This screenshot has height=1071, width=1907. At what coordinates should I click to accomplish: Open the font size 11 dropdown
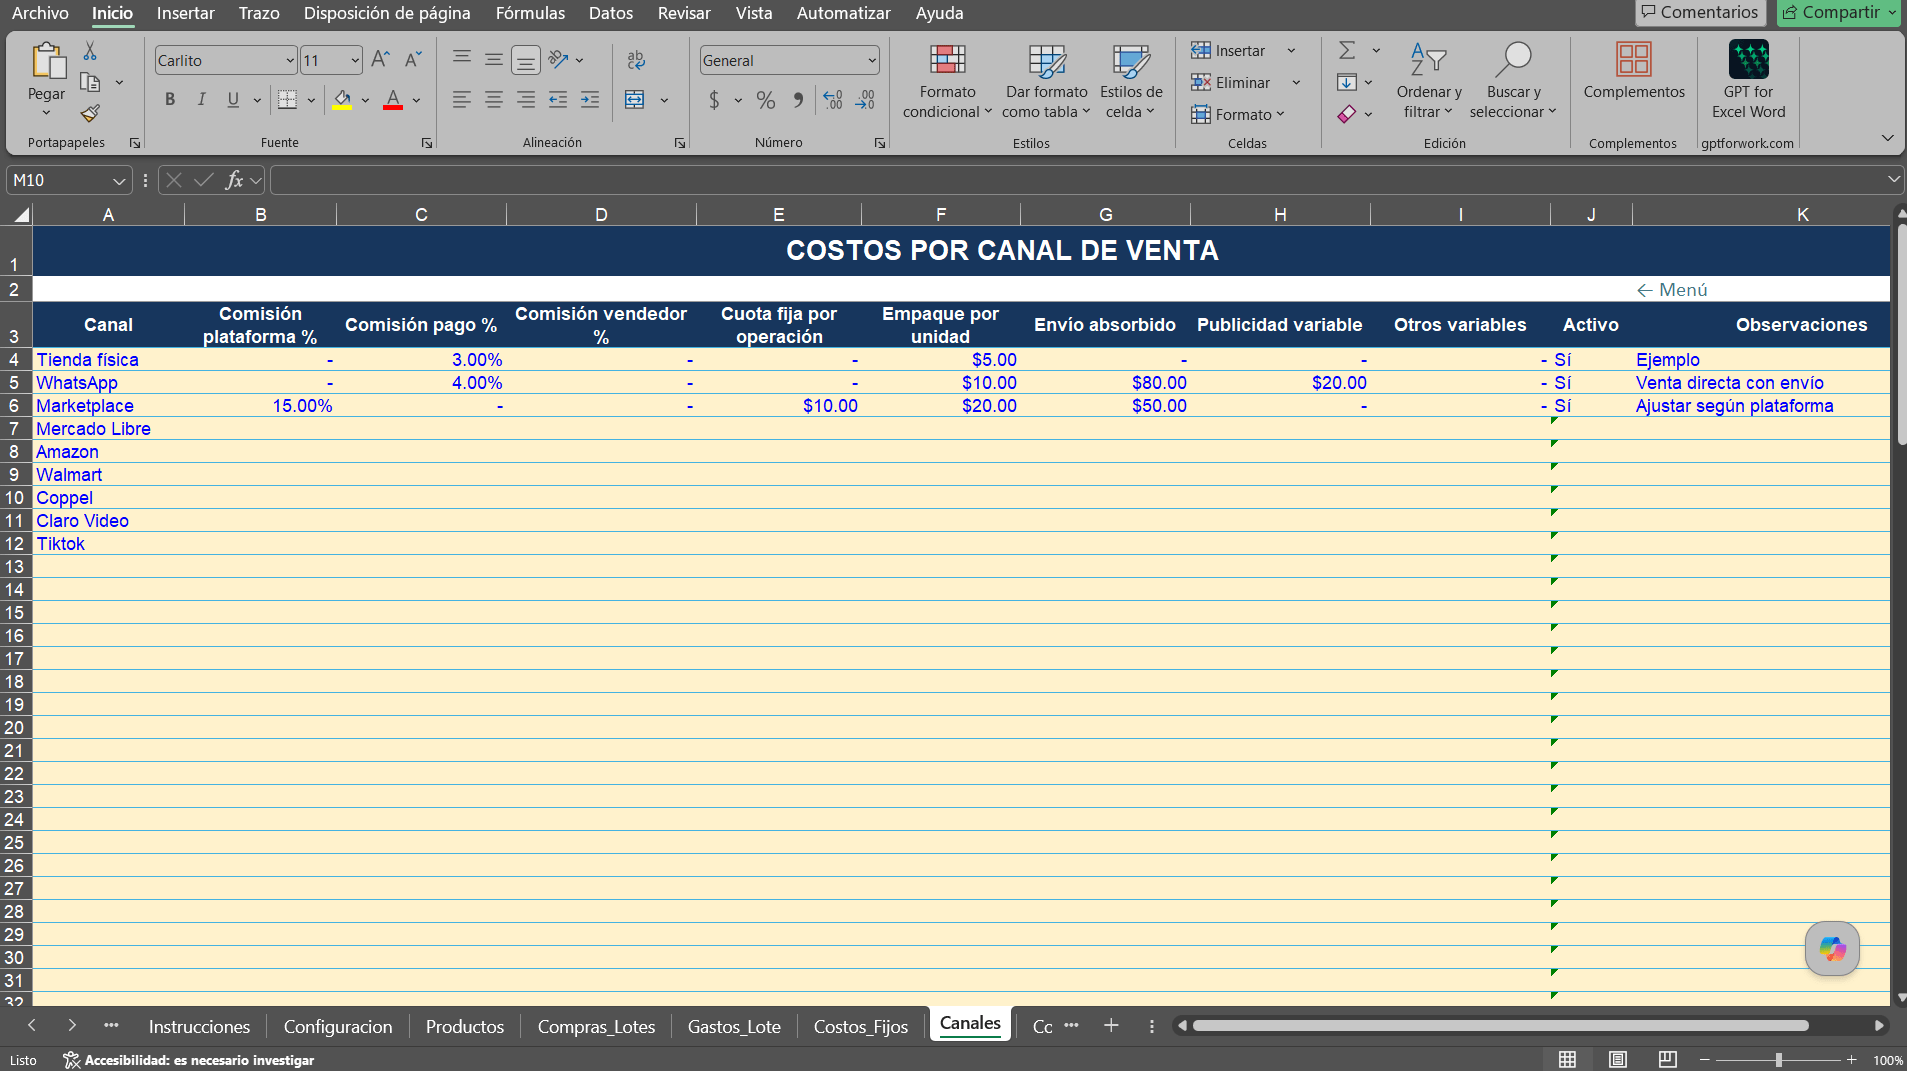(355, 61)
